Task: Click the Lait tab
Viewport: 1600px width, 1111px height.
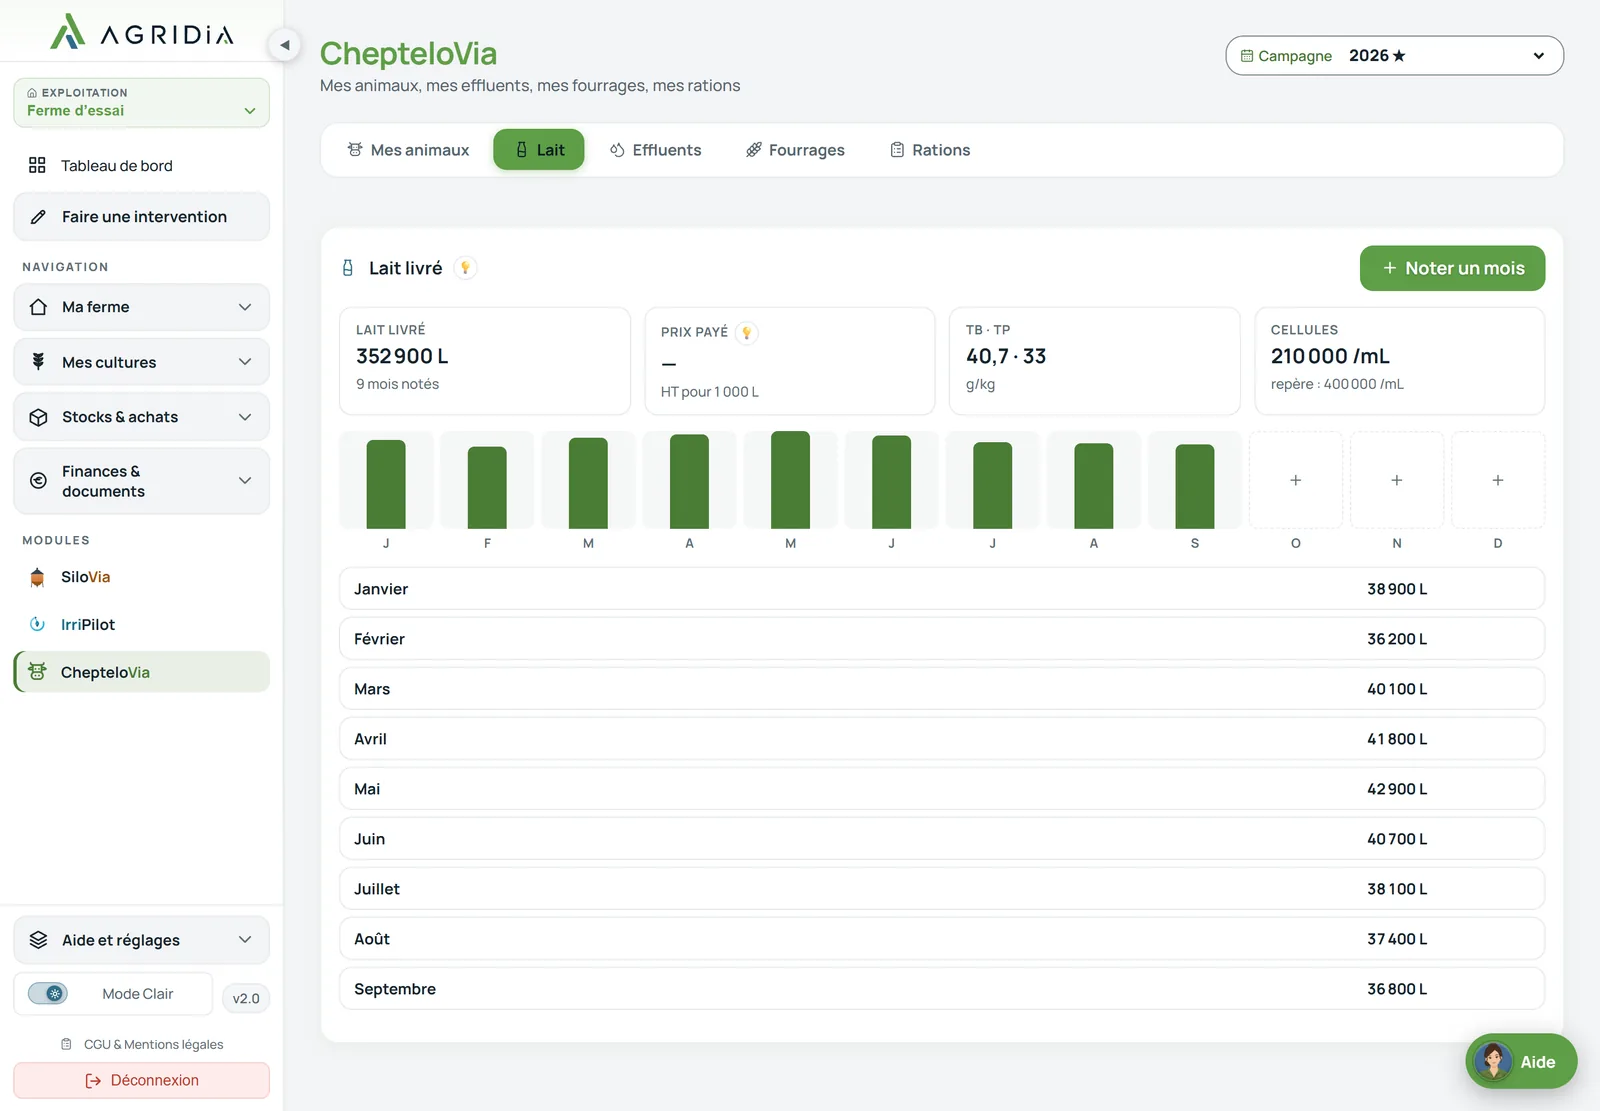Action: (x=539, y=150)
